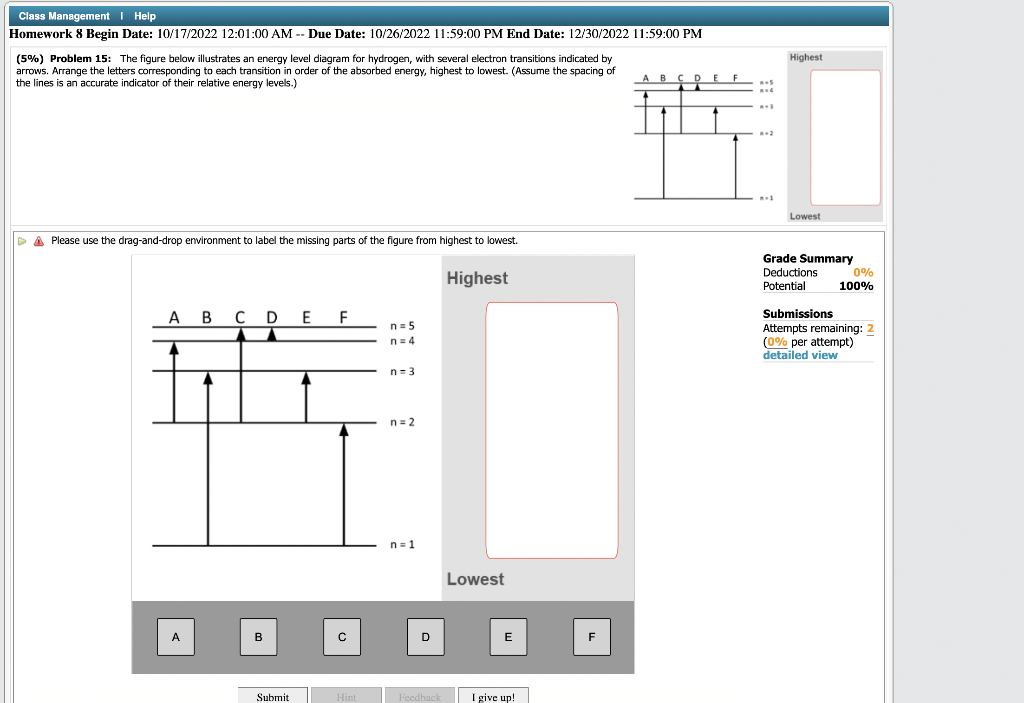1024x703 pixels.
Task: Click the grayed-out Hint button
Action: click(x=346, y=696)
